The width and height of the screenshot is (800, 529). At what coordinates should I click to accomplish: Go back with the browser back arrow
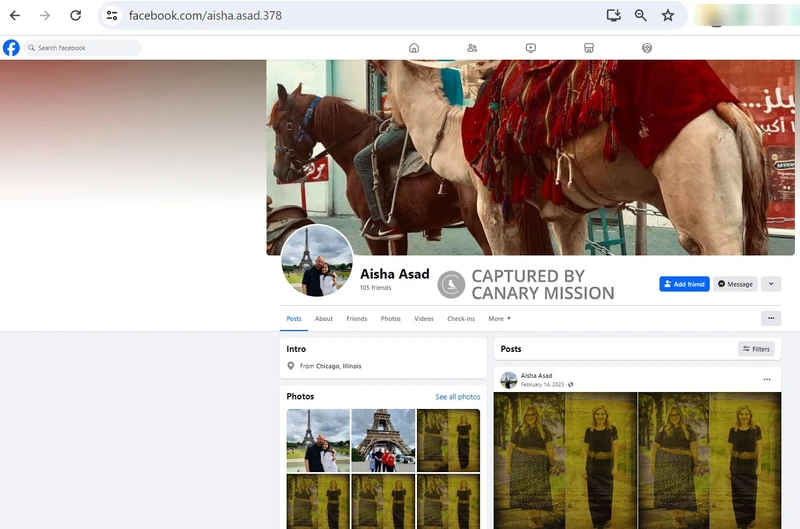tap(15, 15)
